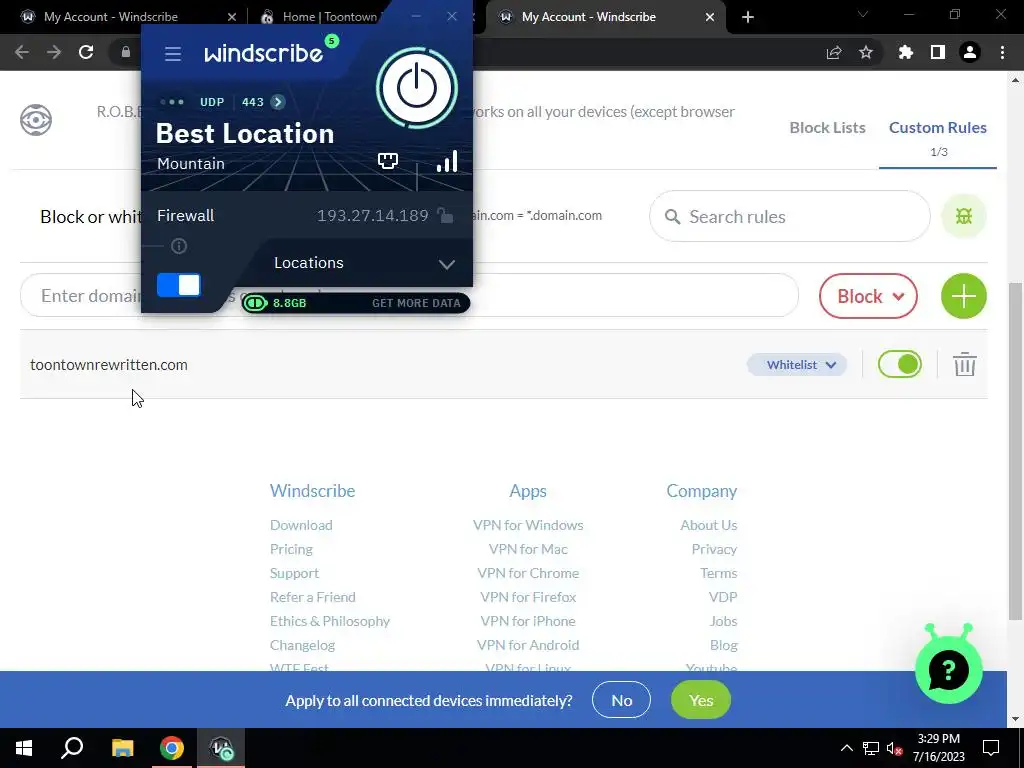Click the 443 port label
Image resolution: width=1024 pixels, height=768 pixels.
click(x=253, y=102)
